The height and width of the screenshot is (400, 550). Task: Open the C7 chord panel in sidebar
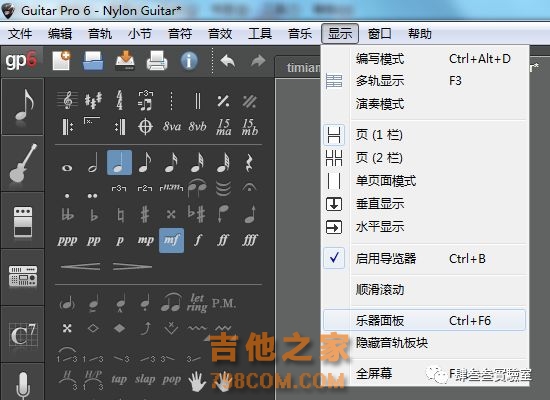[x=23, y=334]
